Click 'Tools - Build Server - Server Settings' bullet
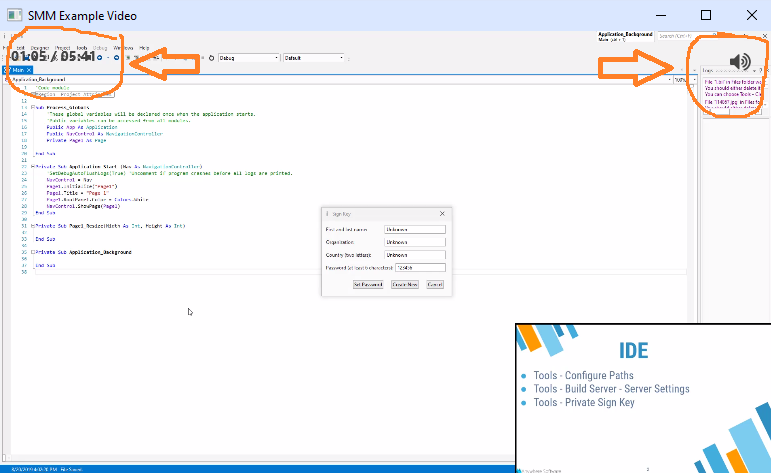The image size is (771, 473). [x=612, y=389]
